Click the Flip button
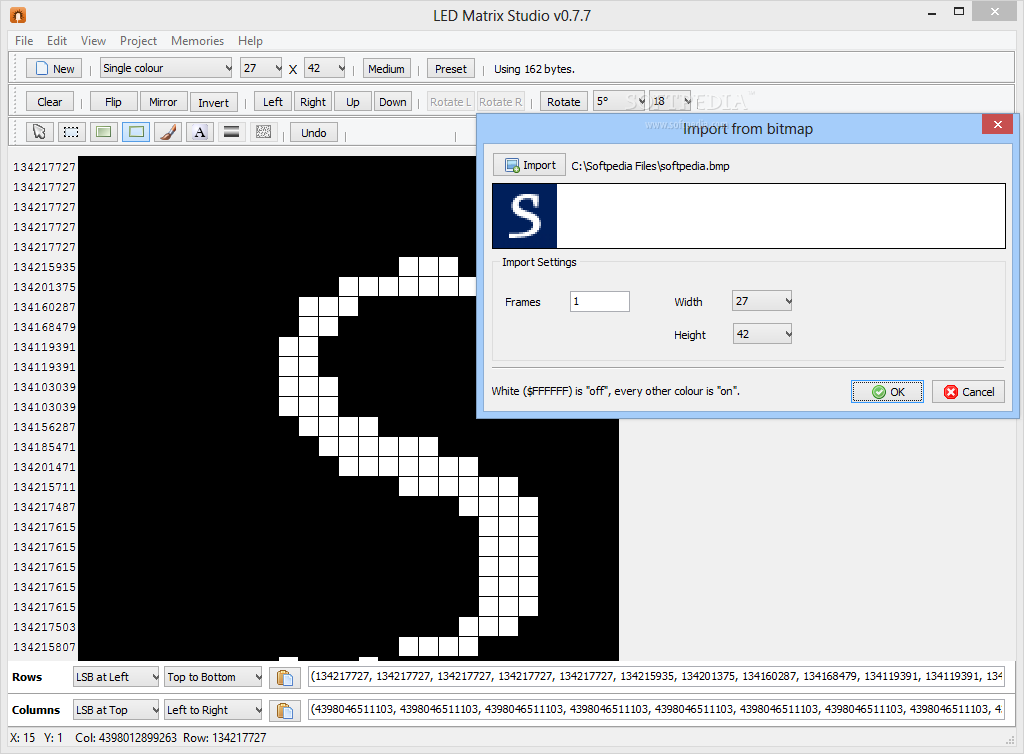The width and height of the screenshot is (1024, 754). (x=113, y=102)
